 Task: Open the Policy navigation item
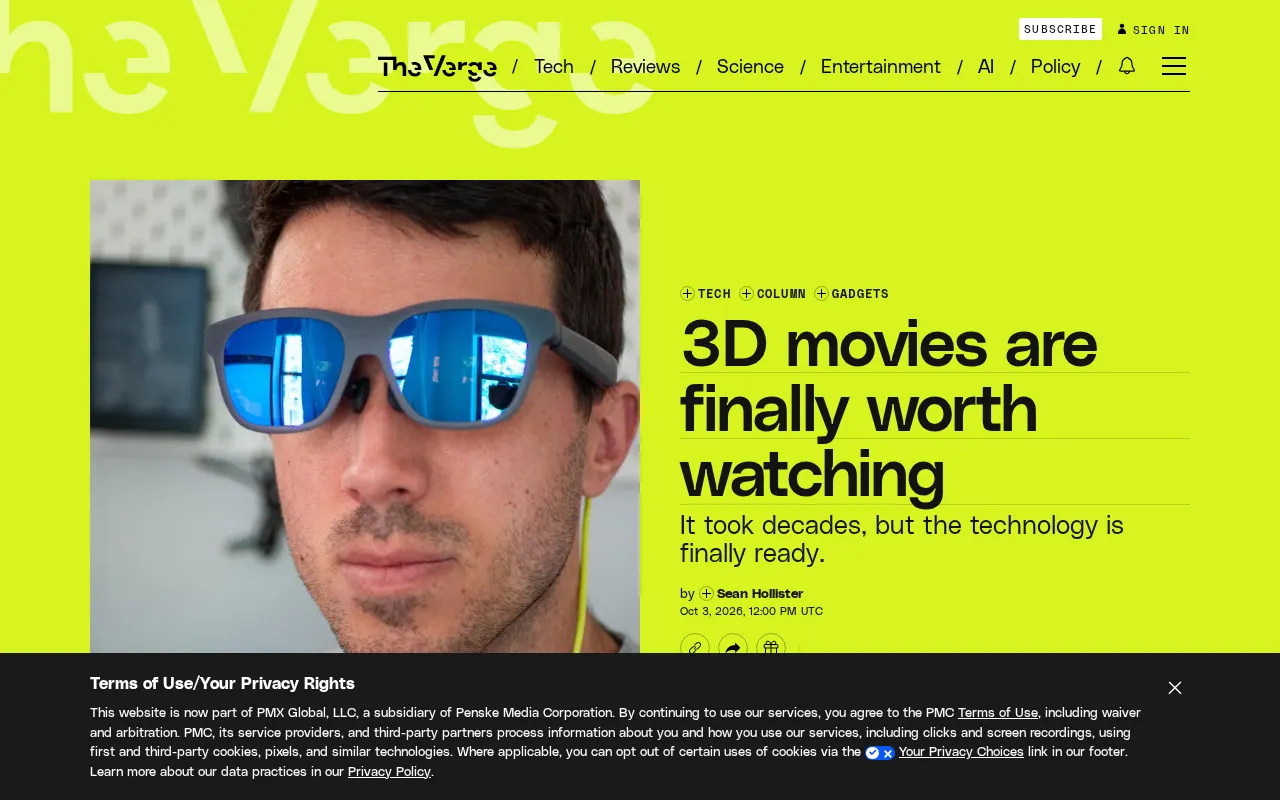(1055, 66)
